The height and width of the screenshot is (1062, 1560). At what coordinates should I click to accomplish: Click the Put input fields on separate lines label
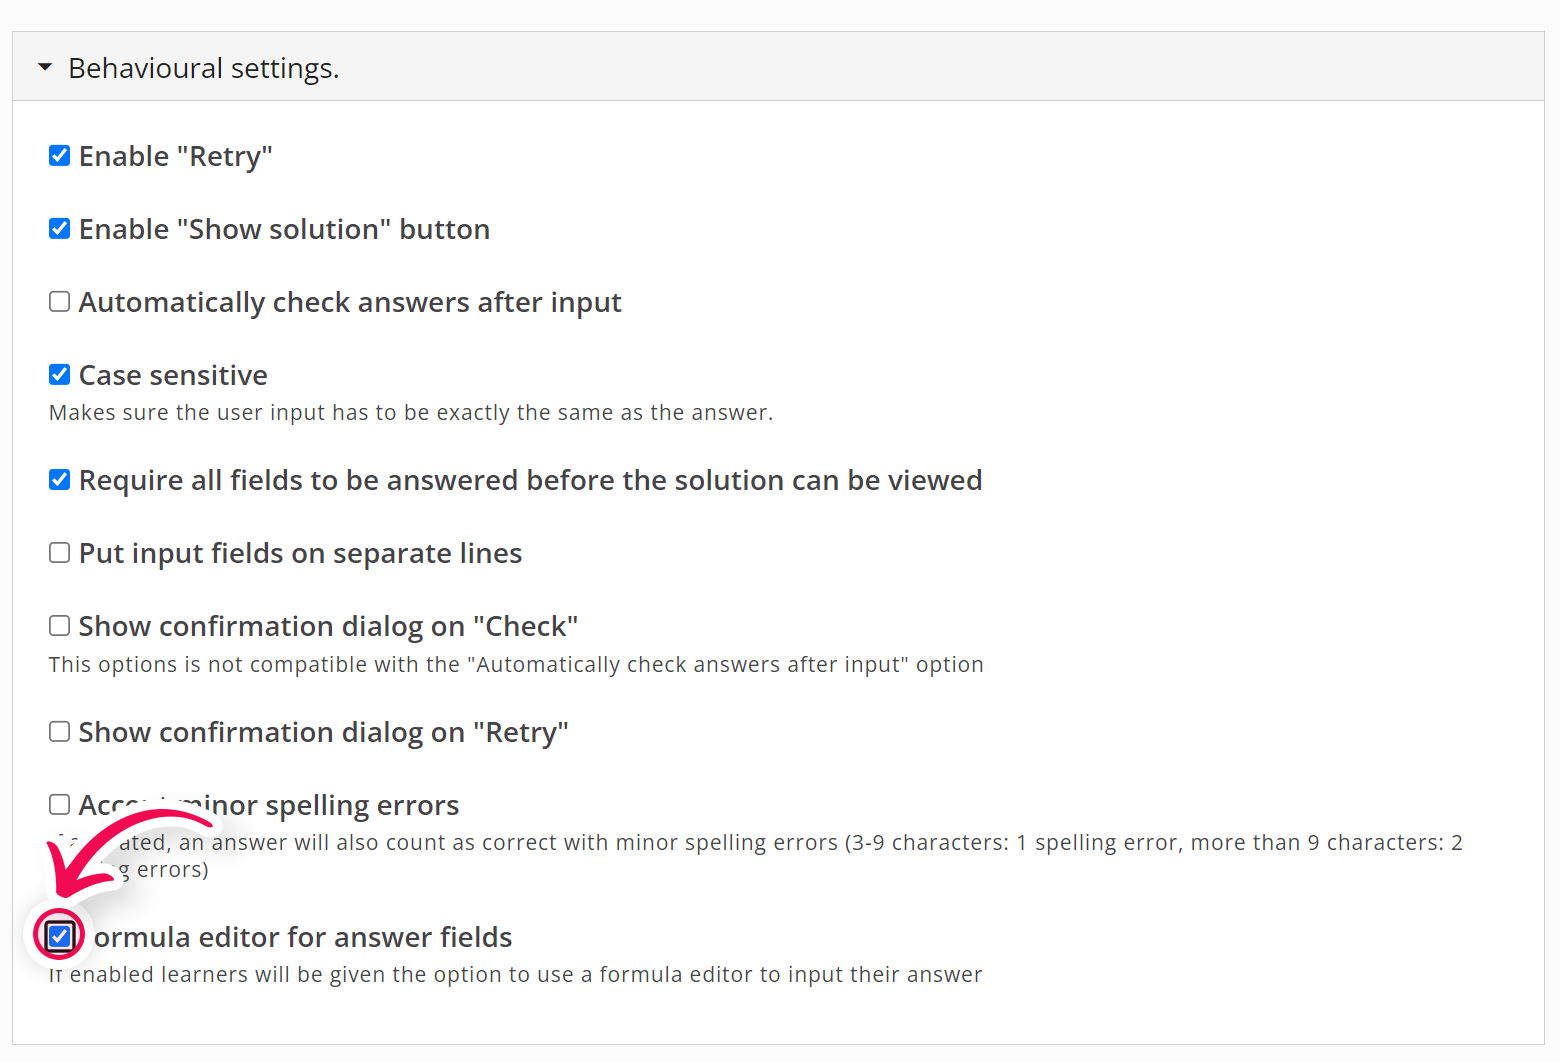300,553
